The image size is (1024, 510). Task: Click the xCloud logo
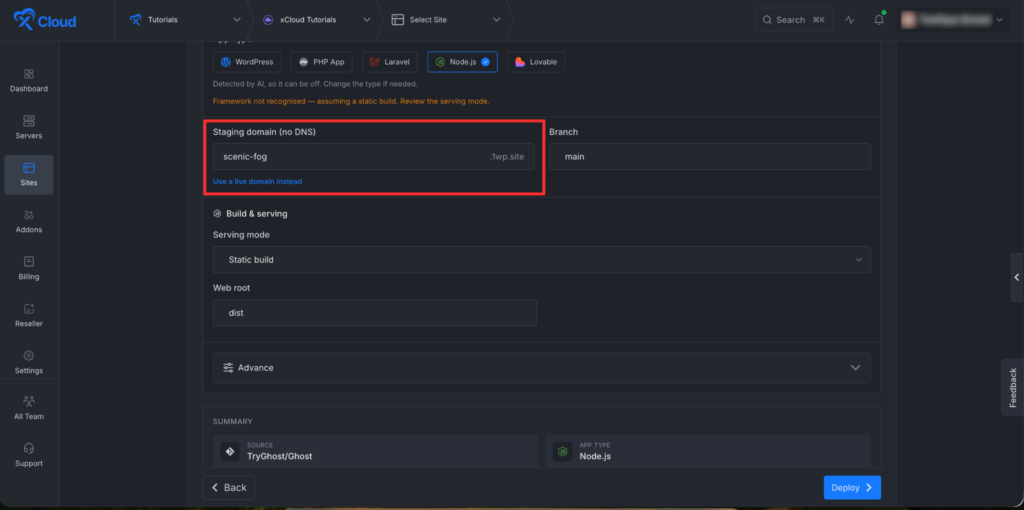pos(44,20)
